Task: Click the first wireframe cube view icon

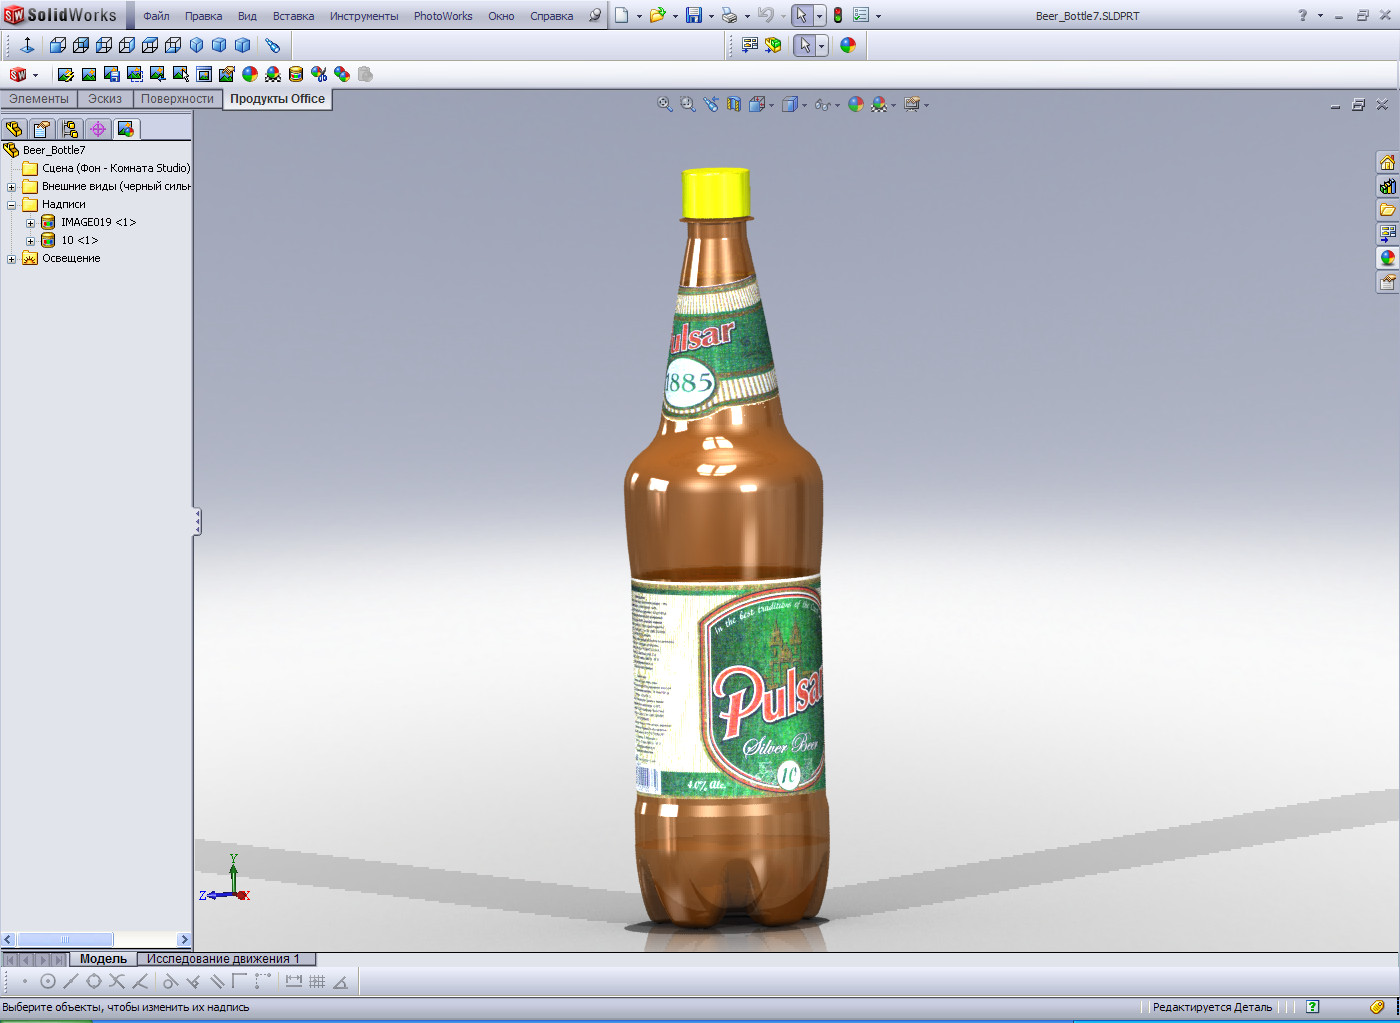Action: (58, 45)
